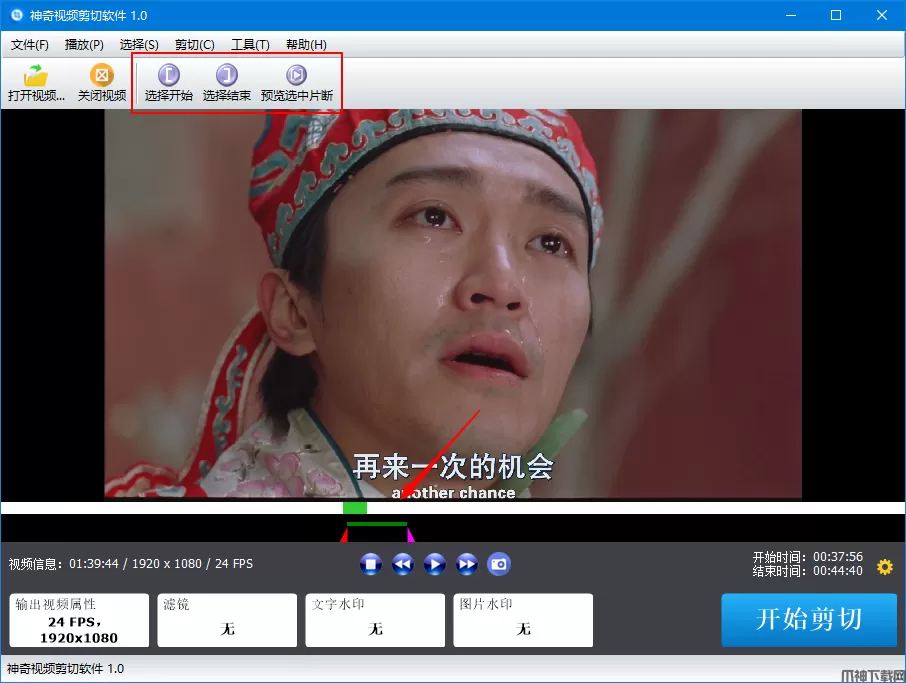This screenshot has height=683, width=906.
Task: Open the 滤镜 filter panel
Action: pos(227,620)
